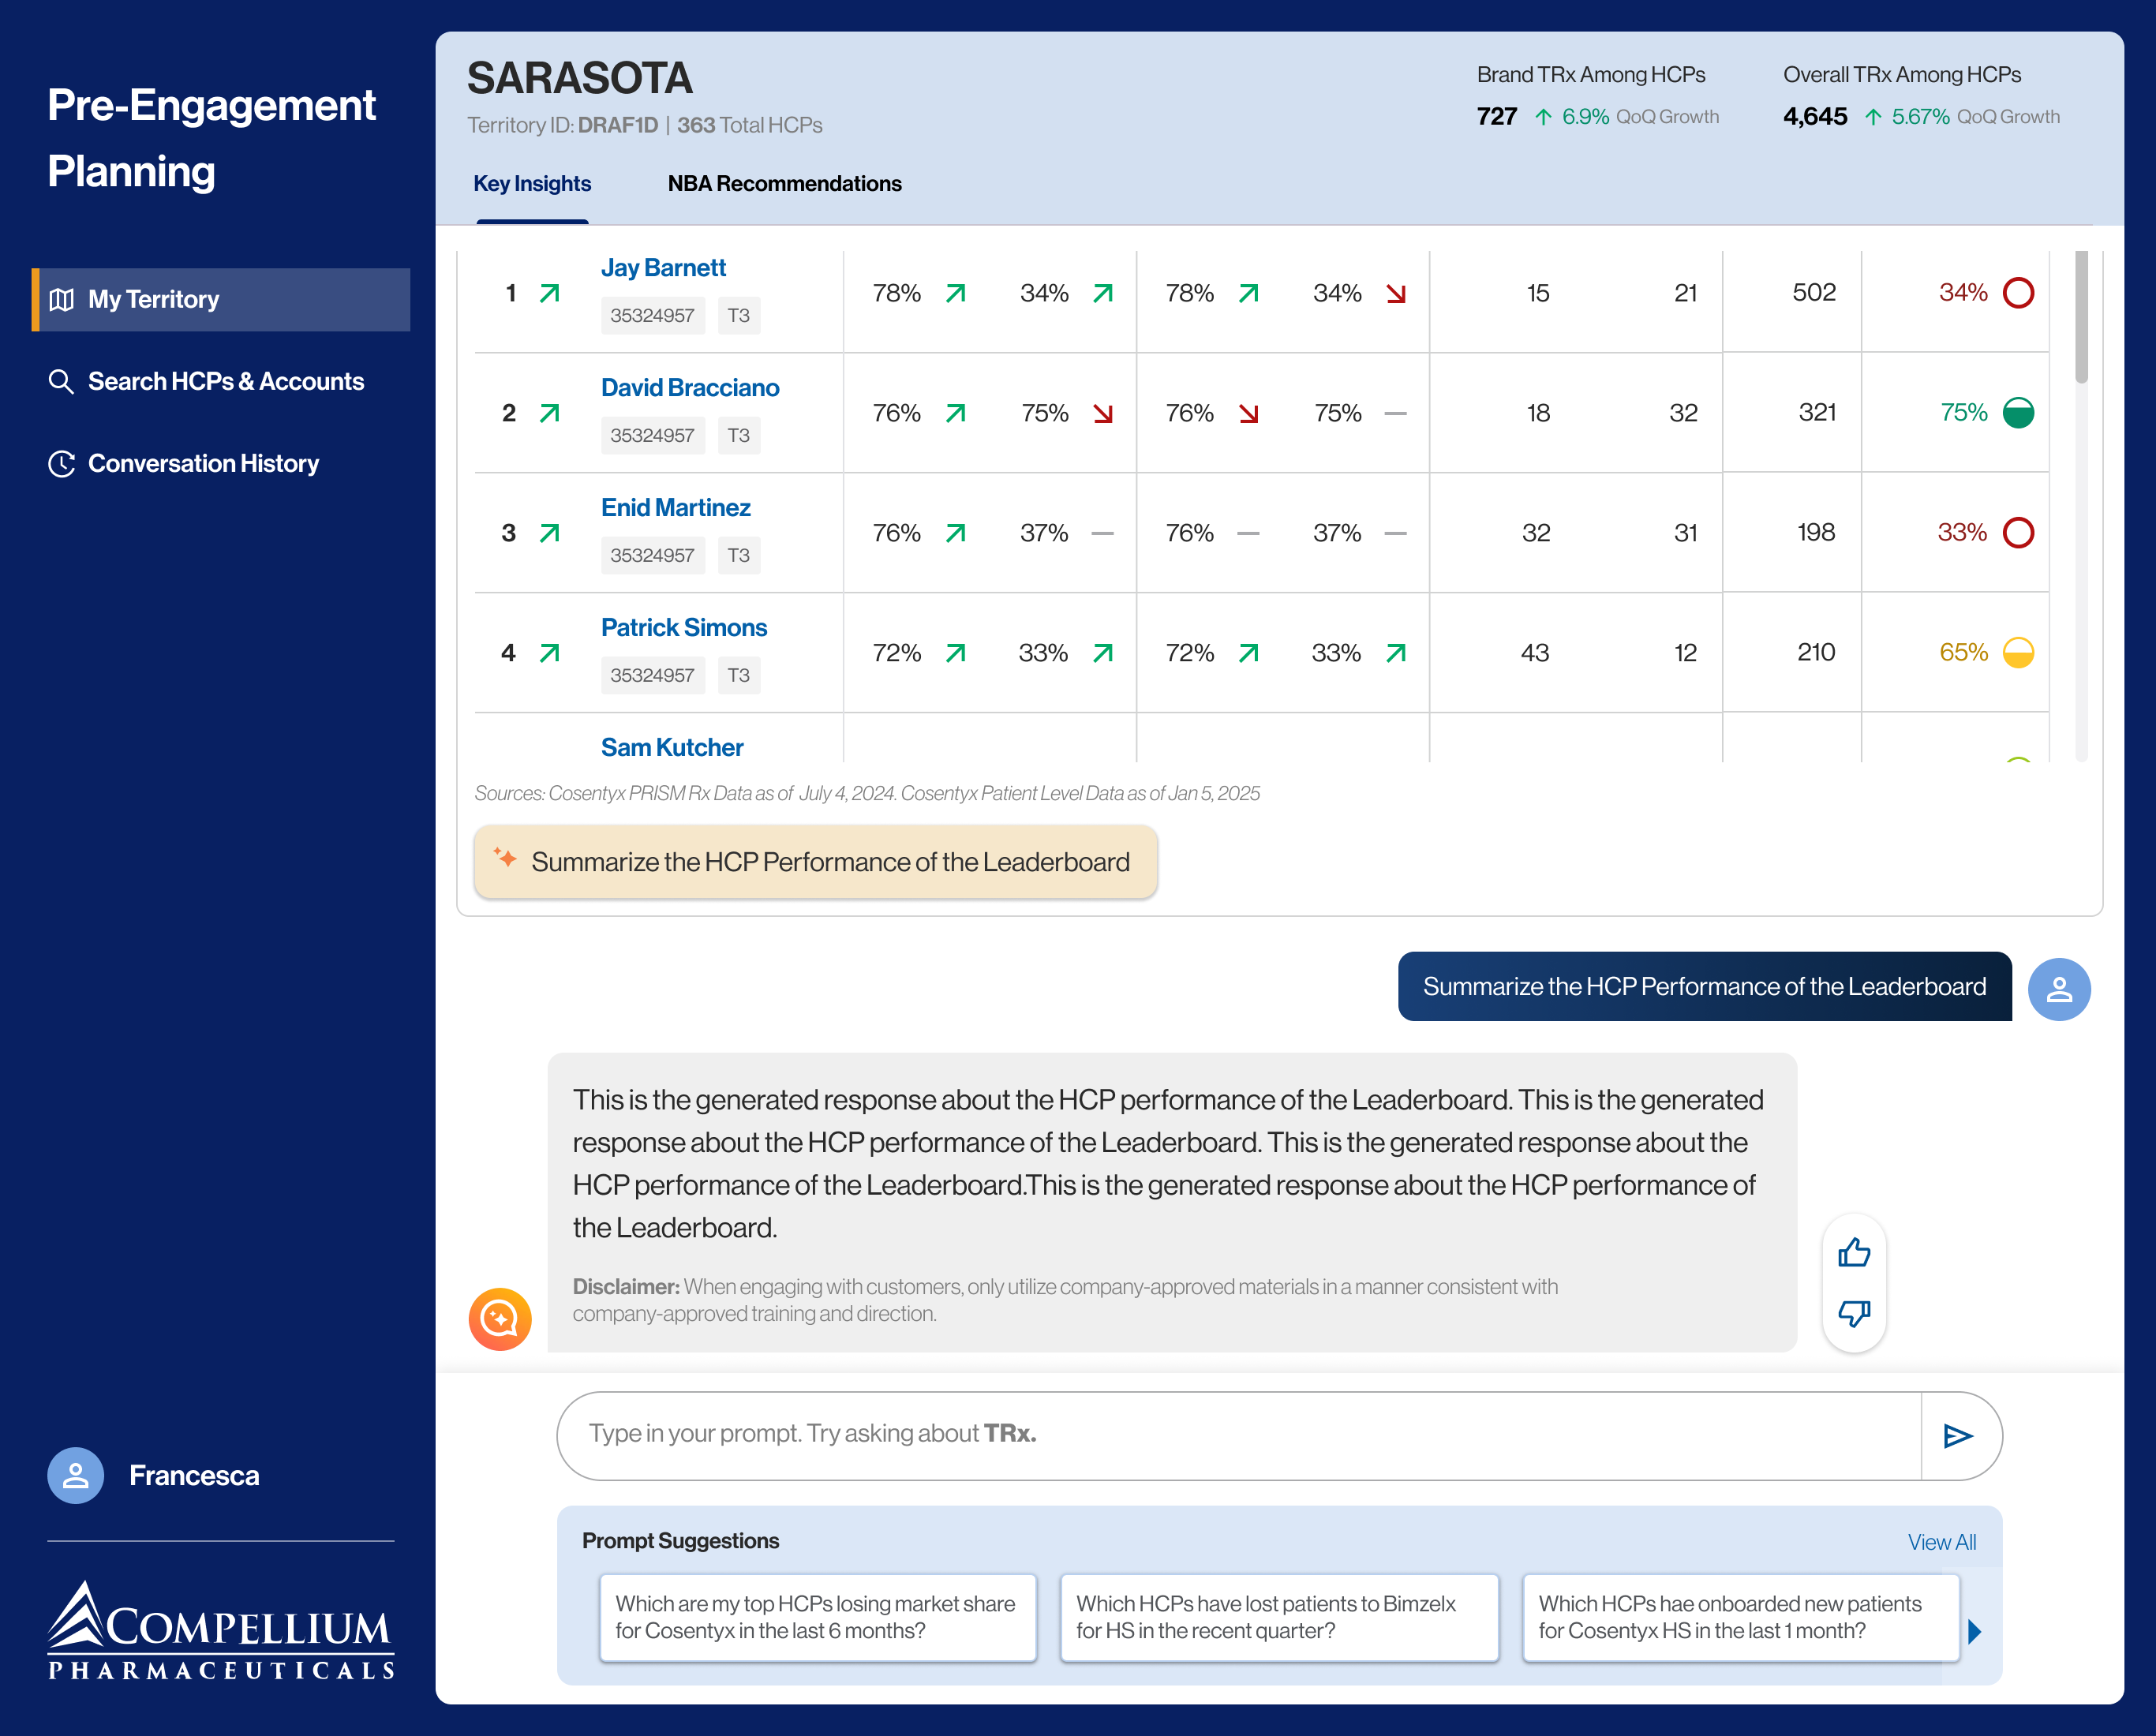This screenshot has height=1736, width=2156.
Task: Open View All prompt suggestions
Action: pyautogui.click(x=1942, y=1542)
